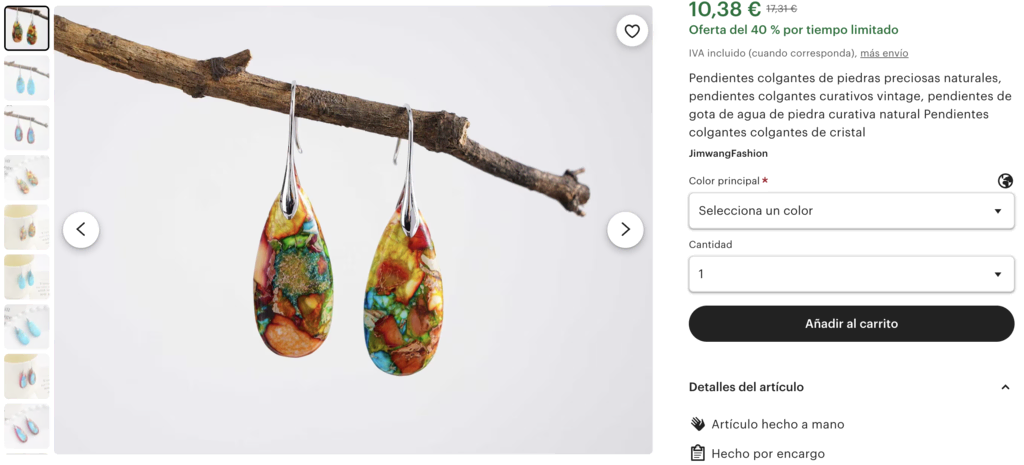Click the globe translation icon
This screenshot has width=1024, height=465.
[x=1005, y=181]
